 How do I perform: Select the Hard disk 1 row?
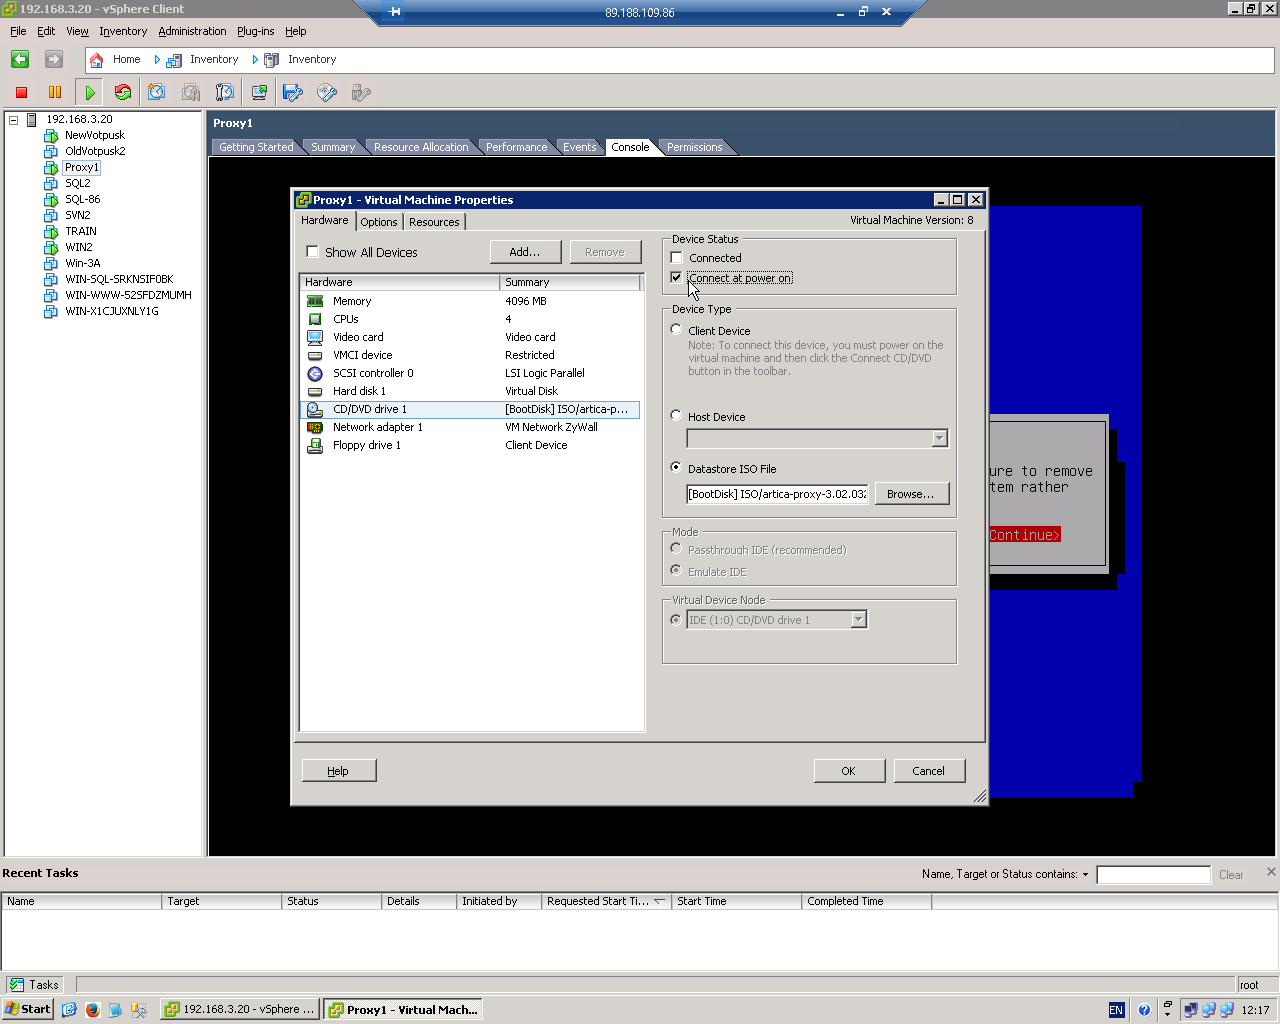pos(470,391)
